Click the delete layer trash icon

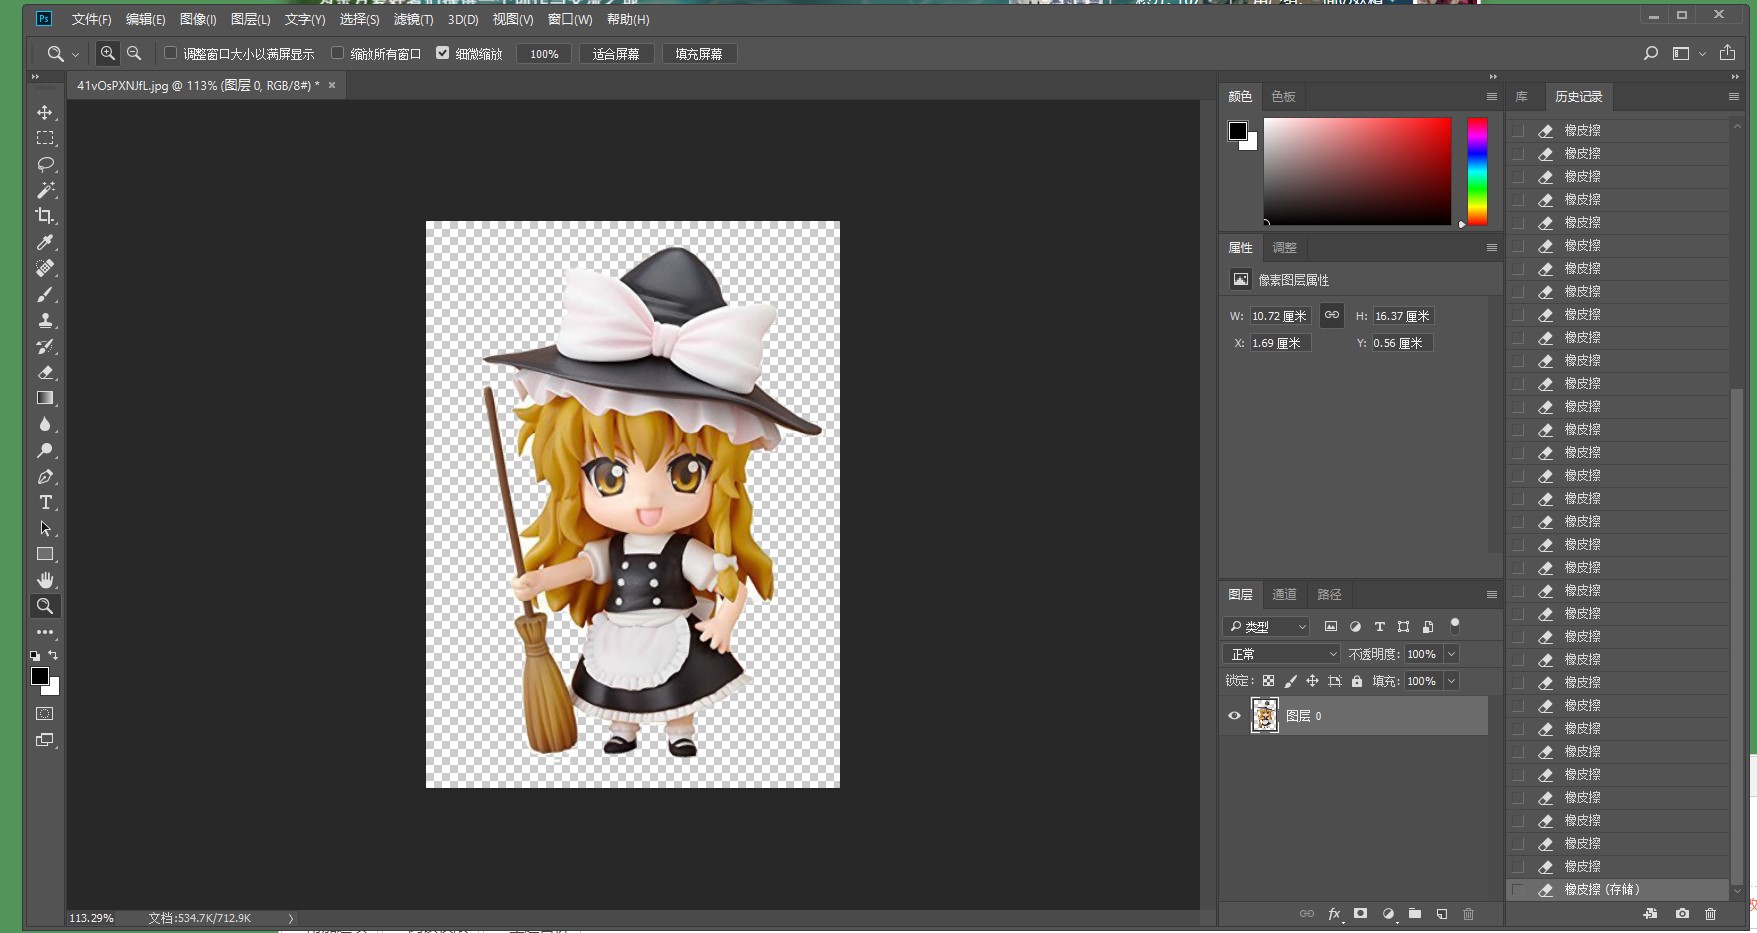pos(1468,914)
